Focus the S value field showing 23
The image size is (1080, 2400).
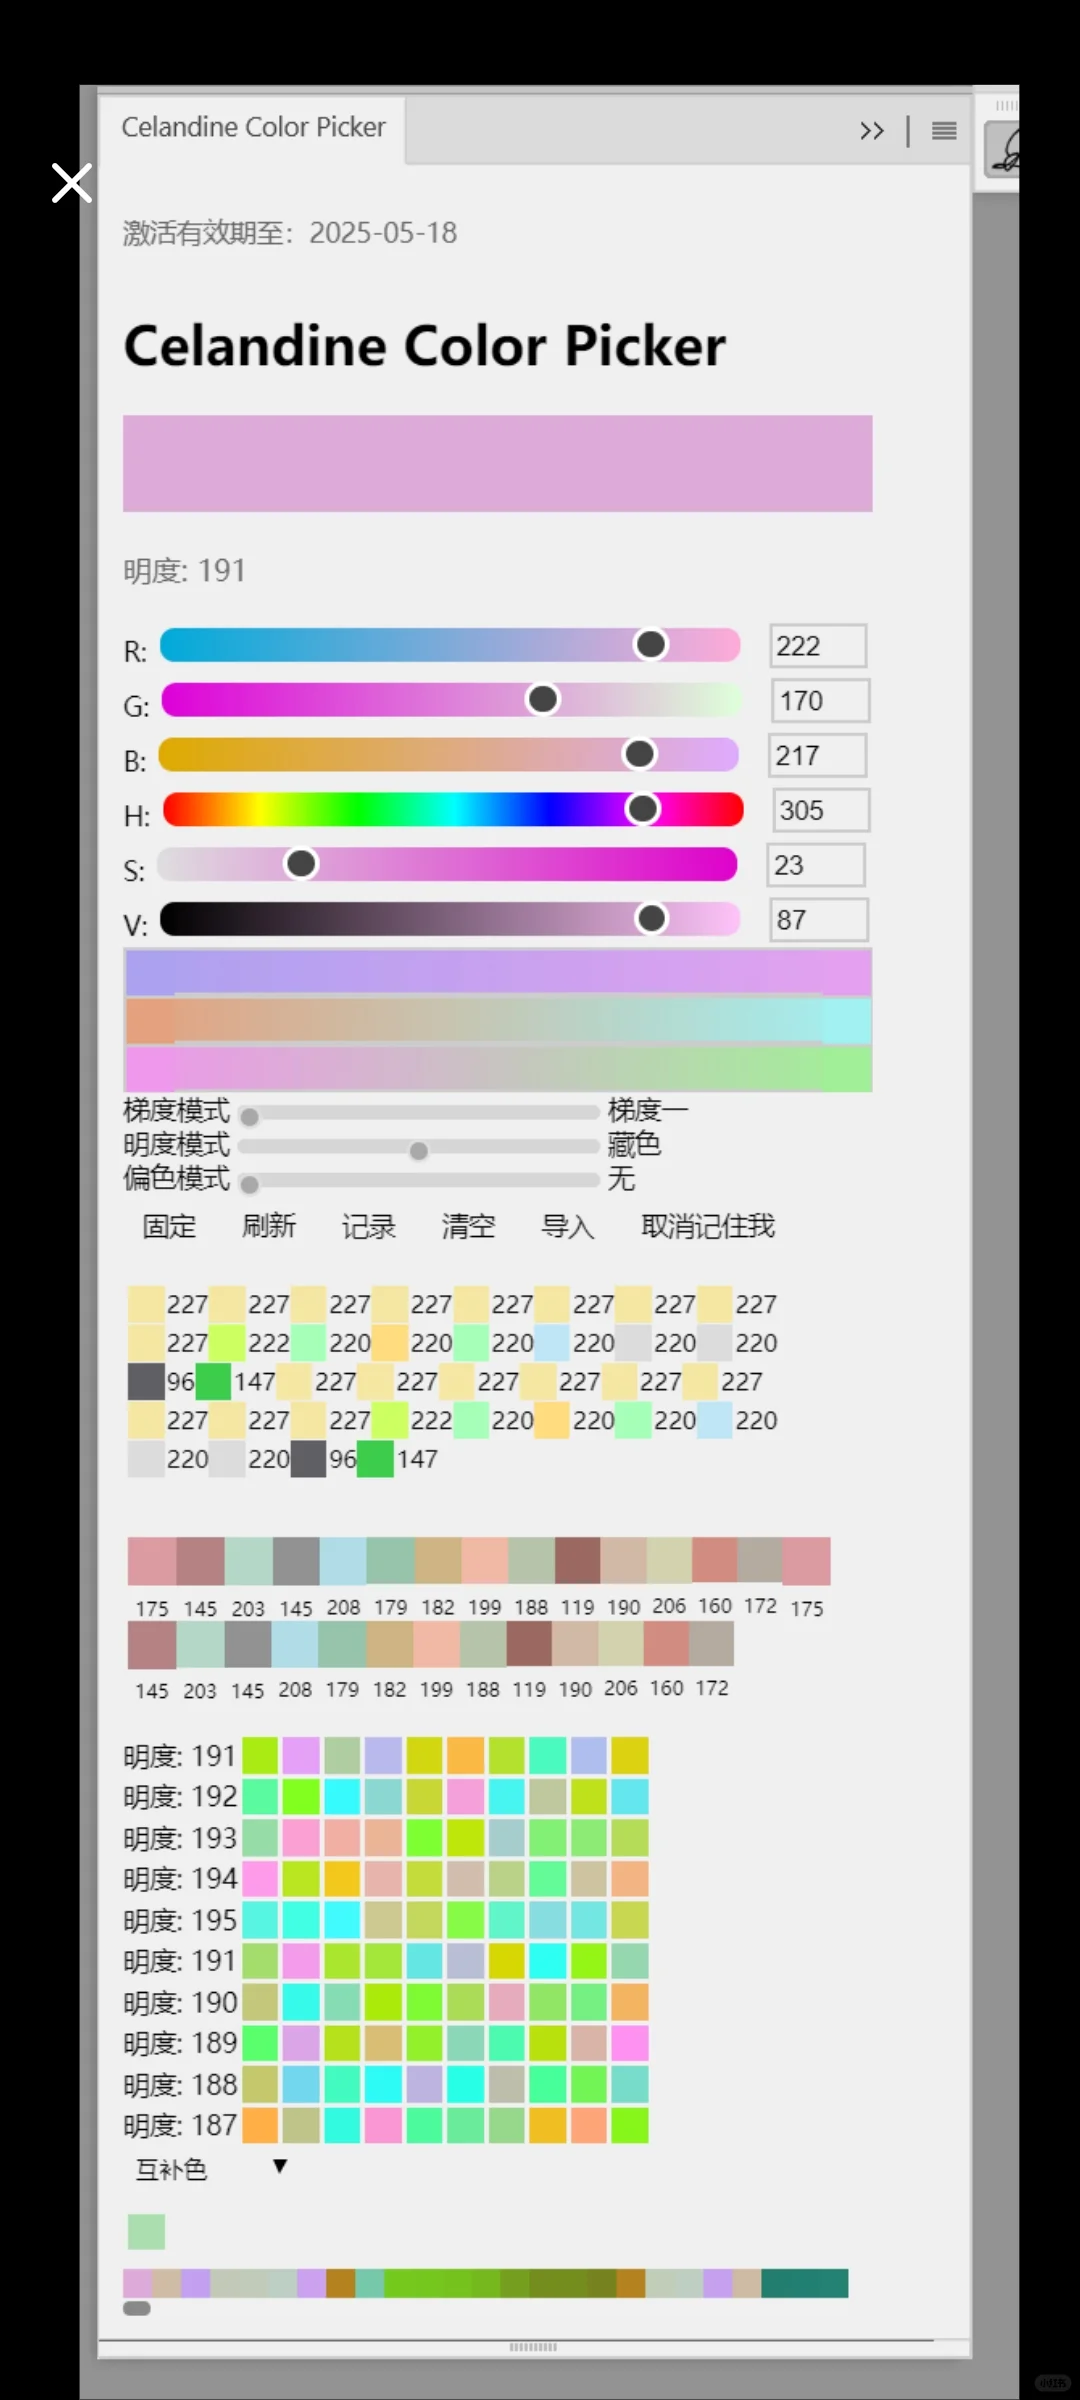click(816, 865)
